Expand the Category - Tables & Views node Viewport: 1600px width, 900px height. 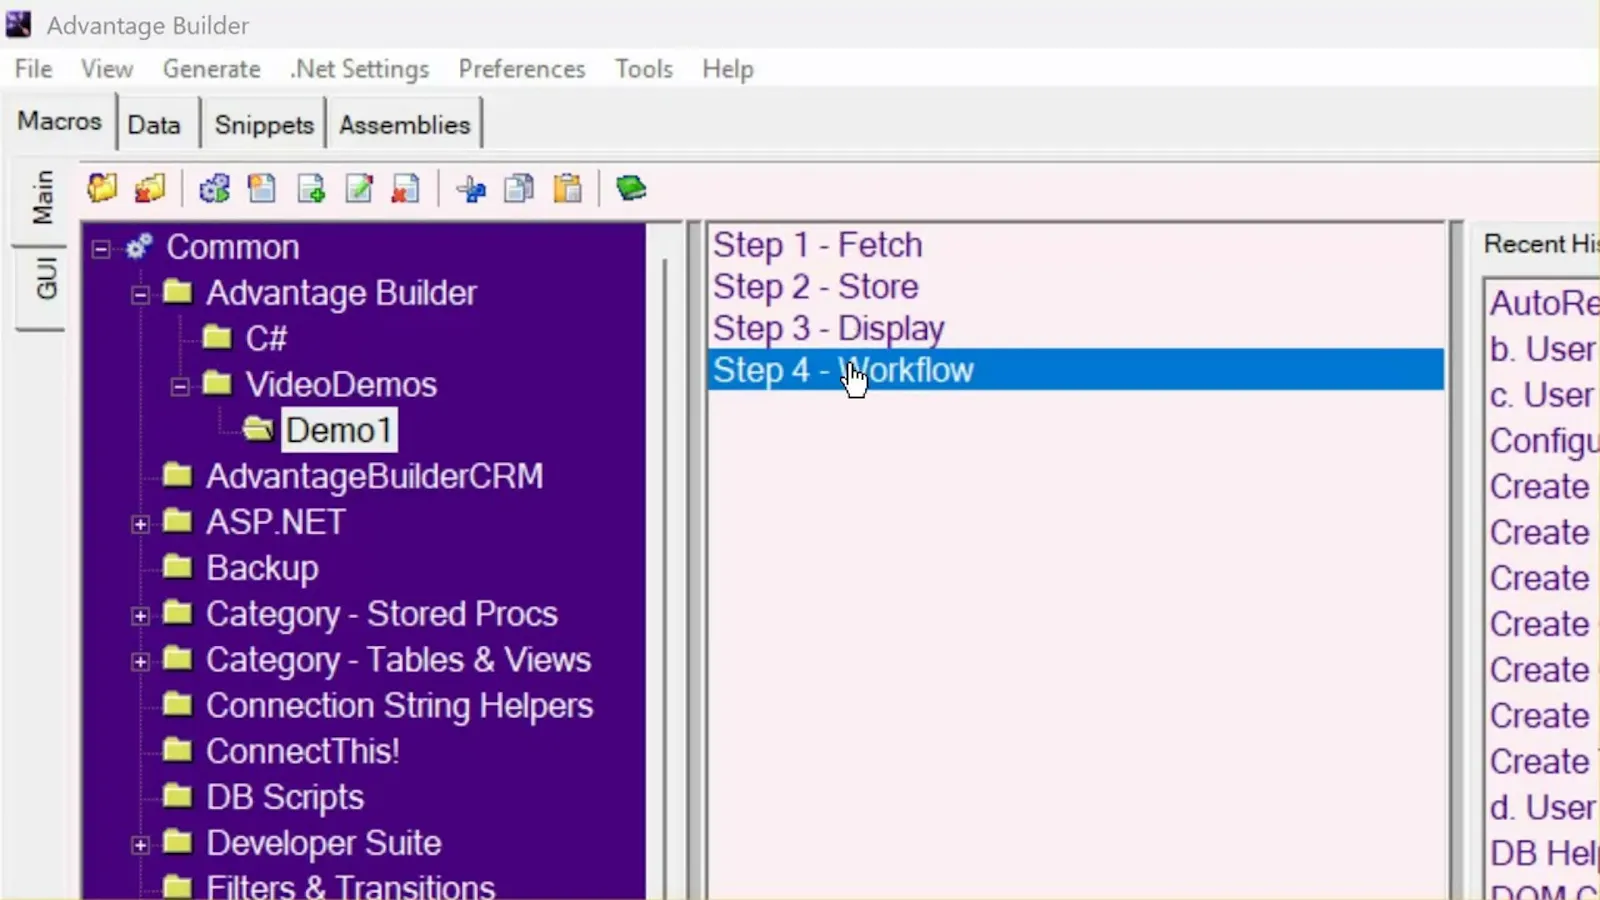140,661
